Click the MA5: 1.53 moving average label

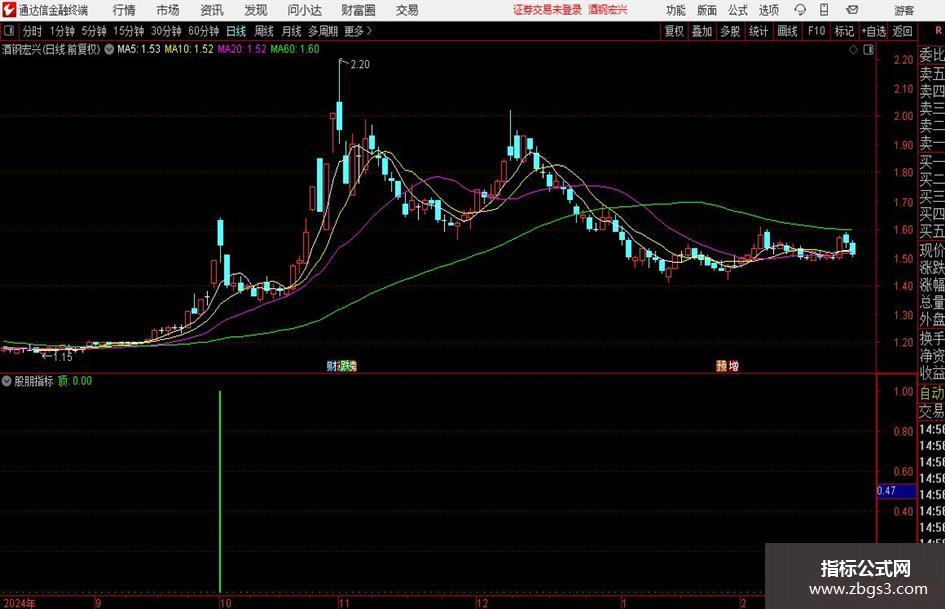tap(139, 49)
